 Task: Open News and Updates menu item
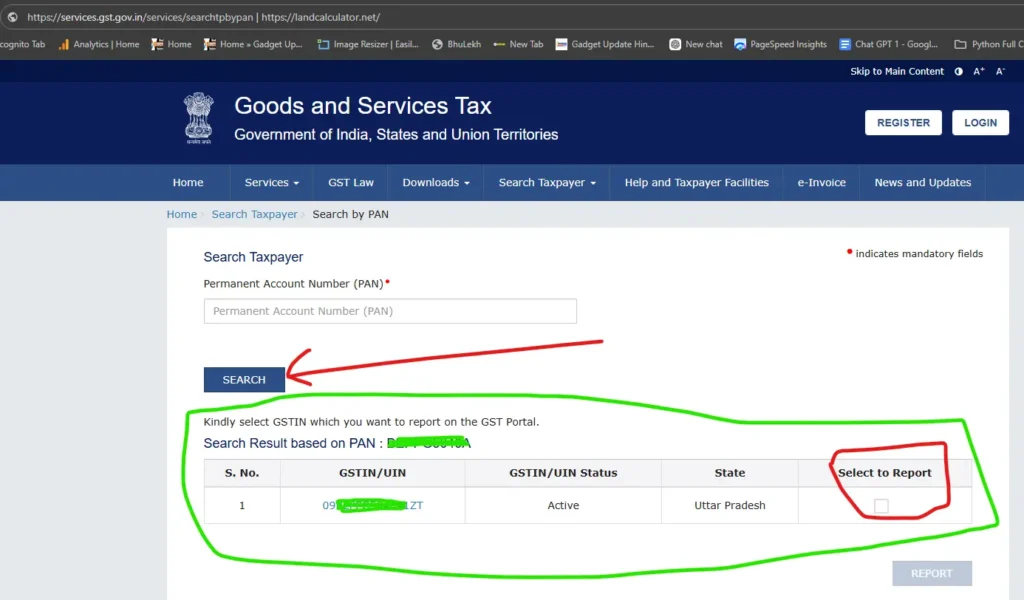(922, 183)
